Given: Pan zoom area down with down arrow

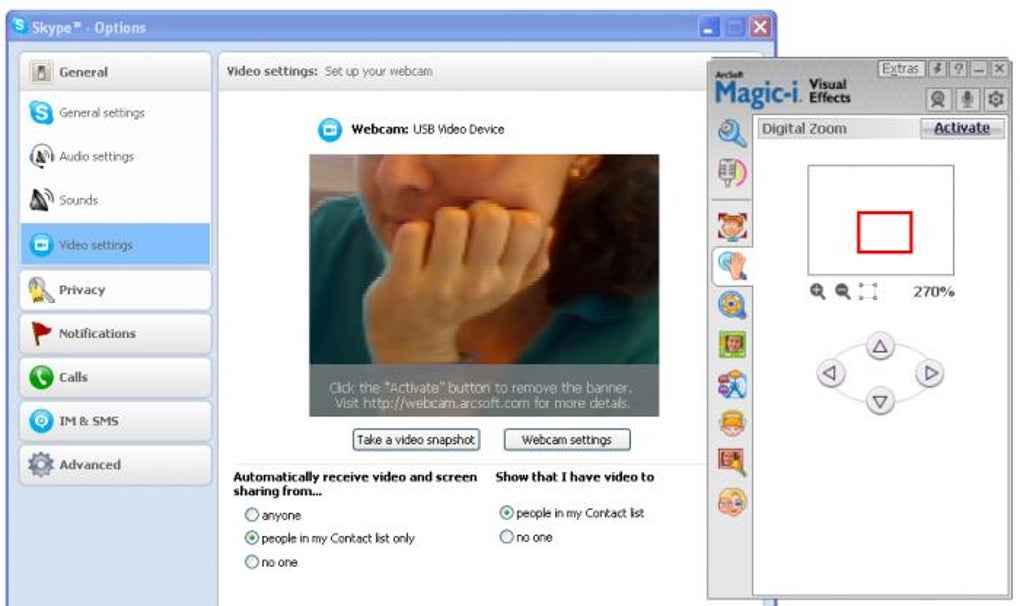Looking at the screenshot, I should pyautogui.click(x=880, y=401).
